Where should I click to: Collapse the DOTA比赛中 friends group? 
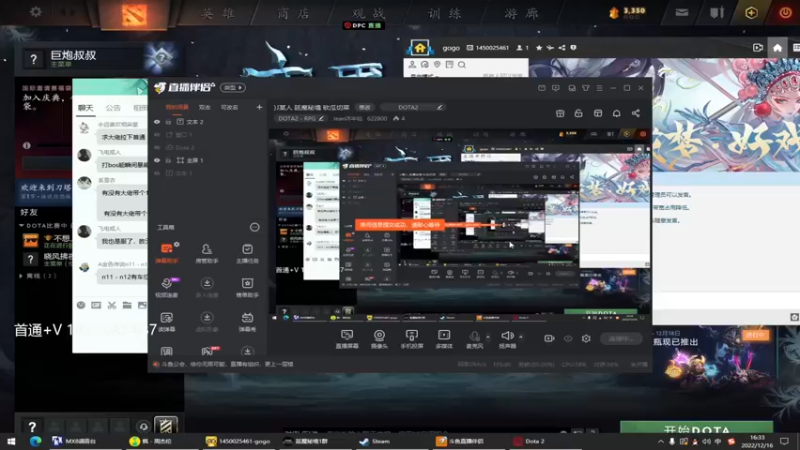[x=21, y=225]
